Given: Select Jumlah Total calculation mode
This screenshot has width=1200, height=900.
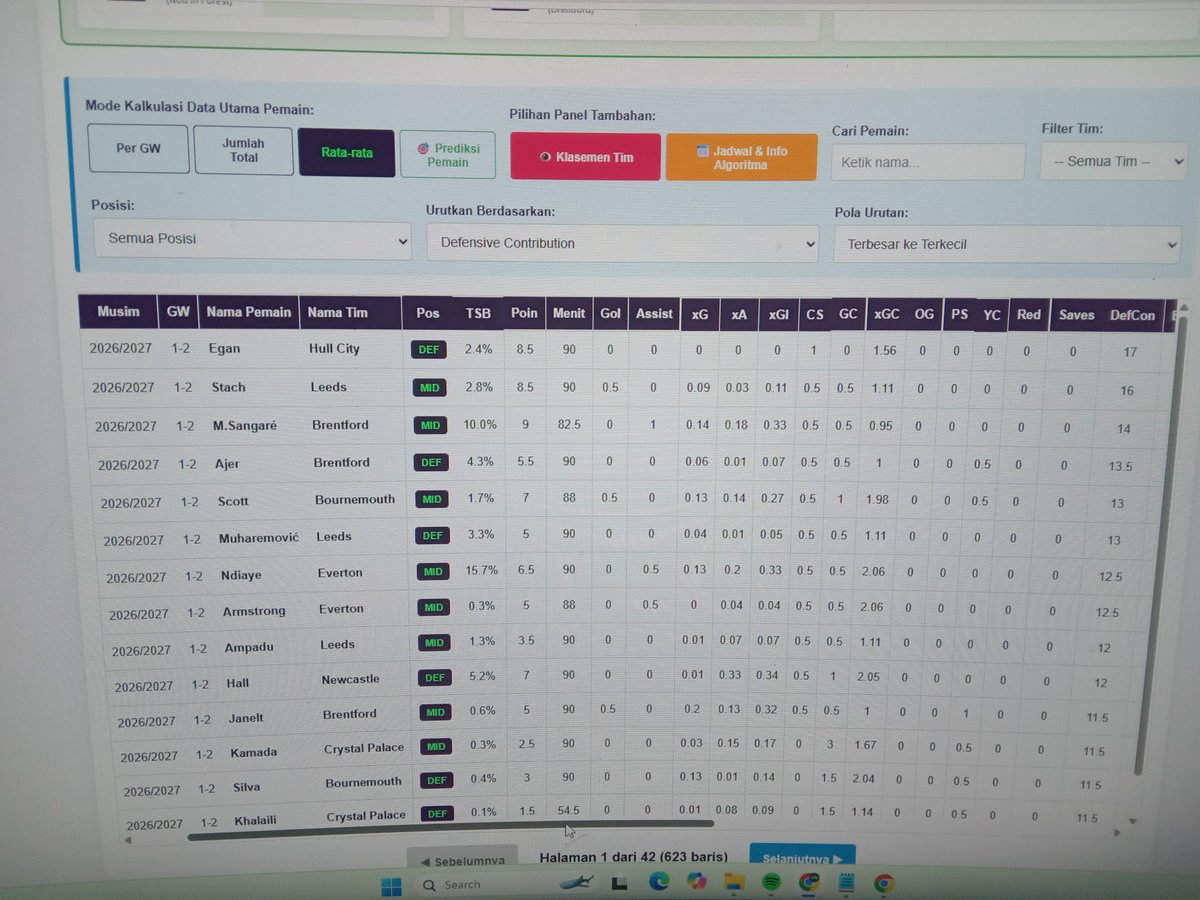Looking at the screenshot, I should (243, 151).
